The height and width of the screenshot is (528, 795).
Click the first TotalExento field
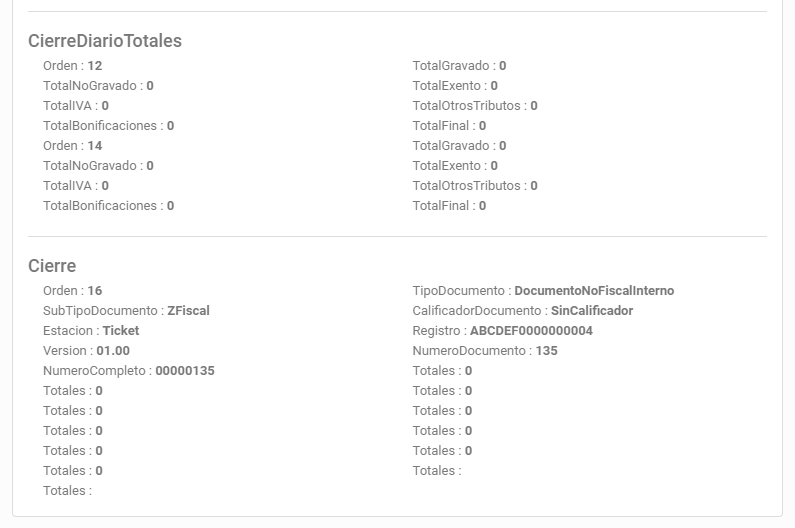coord(455,86)
